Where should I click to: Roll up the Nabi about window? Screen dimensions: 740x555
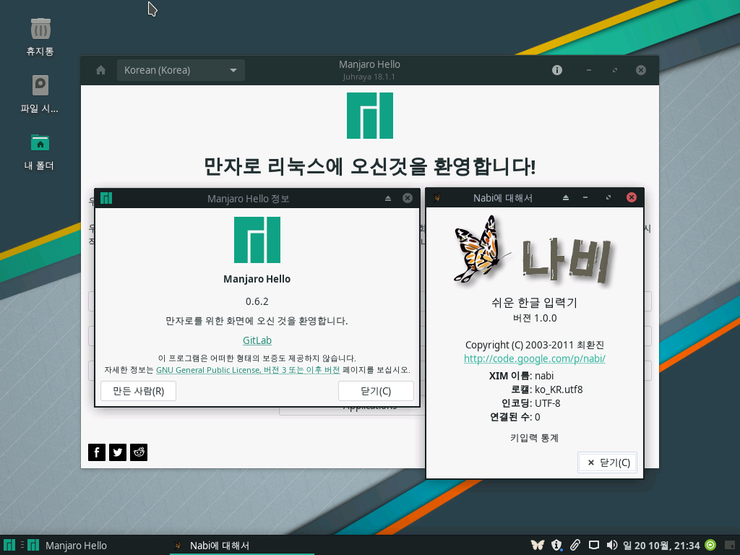(x=565, y=198)
